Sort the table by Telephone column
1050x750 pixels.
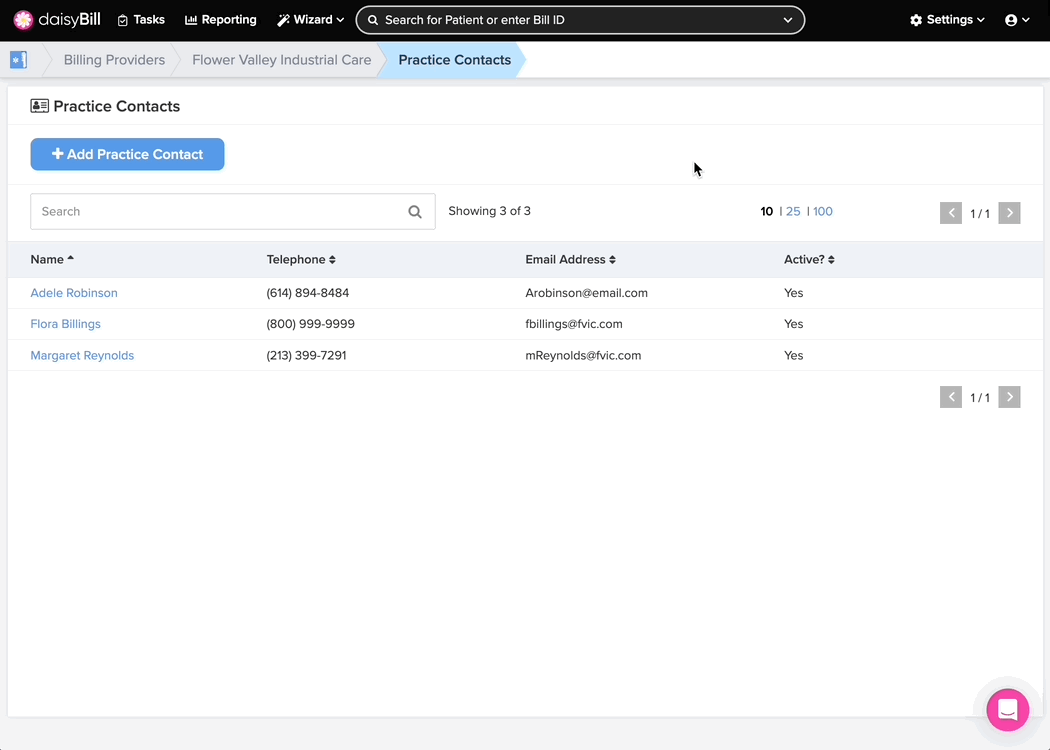(301, 259)
